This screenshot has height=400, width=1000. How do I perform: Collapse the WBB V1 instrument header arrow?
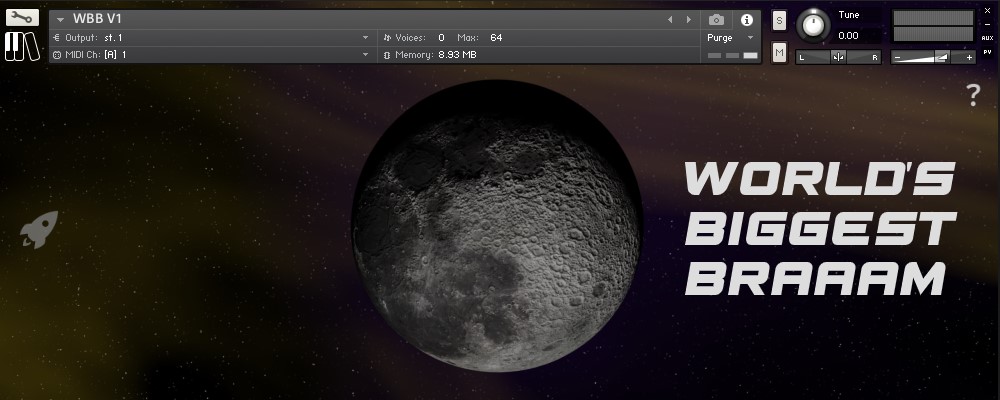click(x=61, y=20)
